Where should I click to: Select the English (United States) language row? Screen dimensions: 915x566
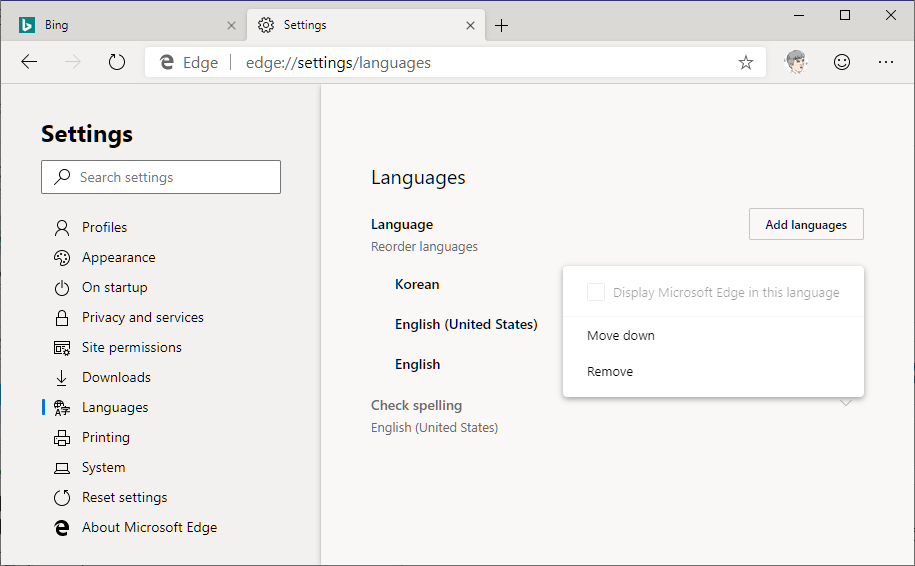tap(466, 324)
